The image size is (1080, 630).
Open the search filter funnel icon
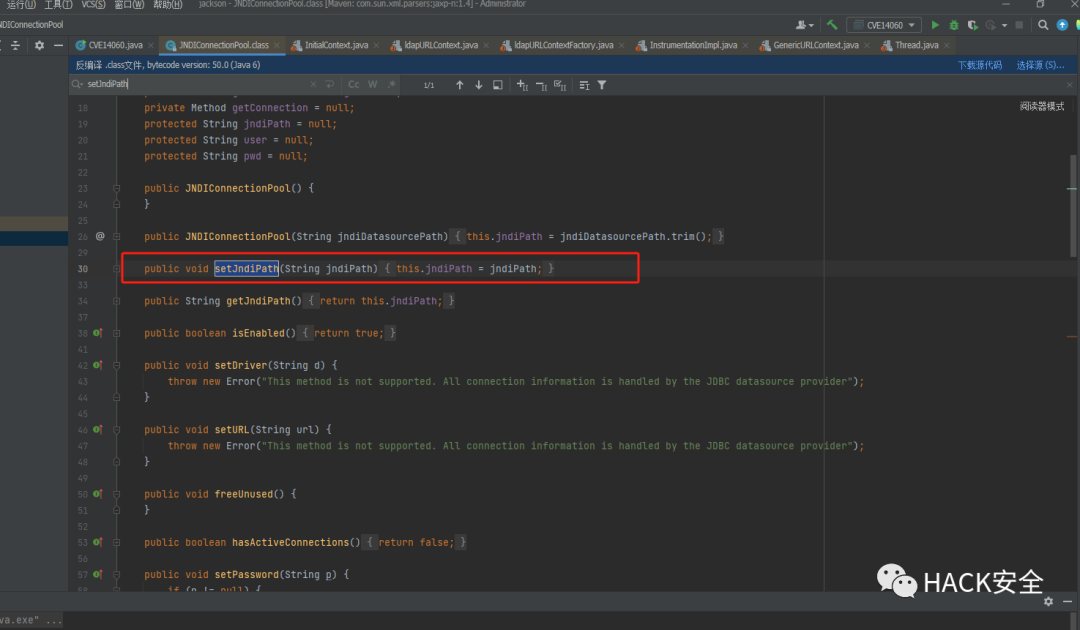pyautogui.click(x=602, y=85)
